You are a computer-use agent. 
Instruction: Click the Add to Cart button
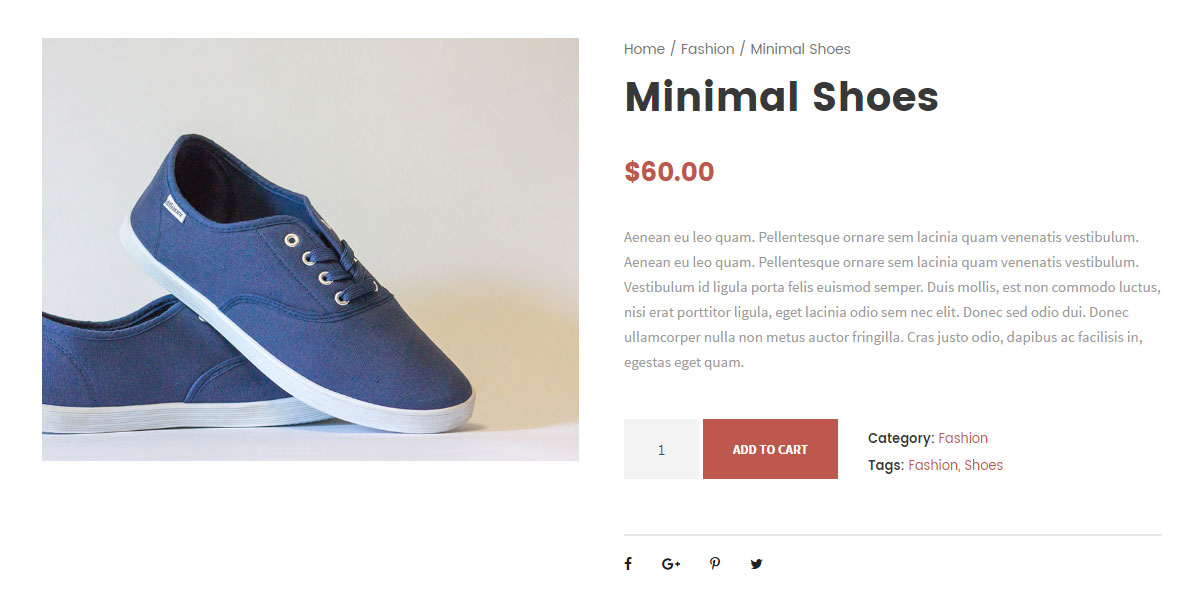tap(770, 449)
